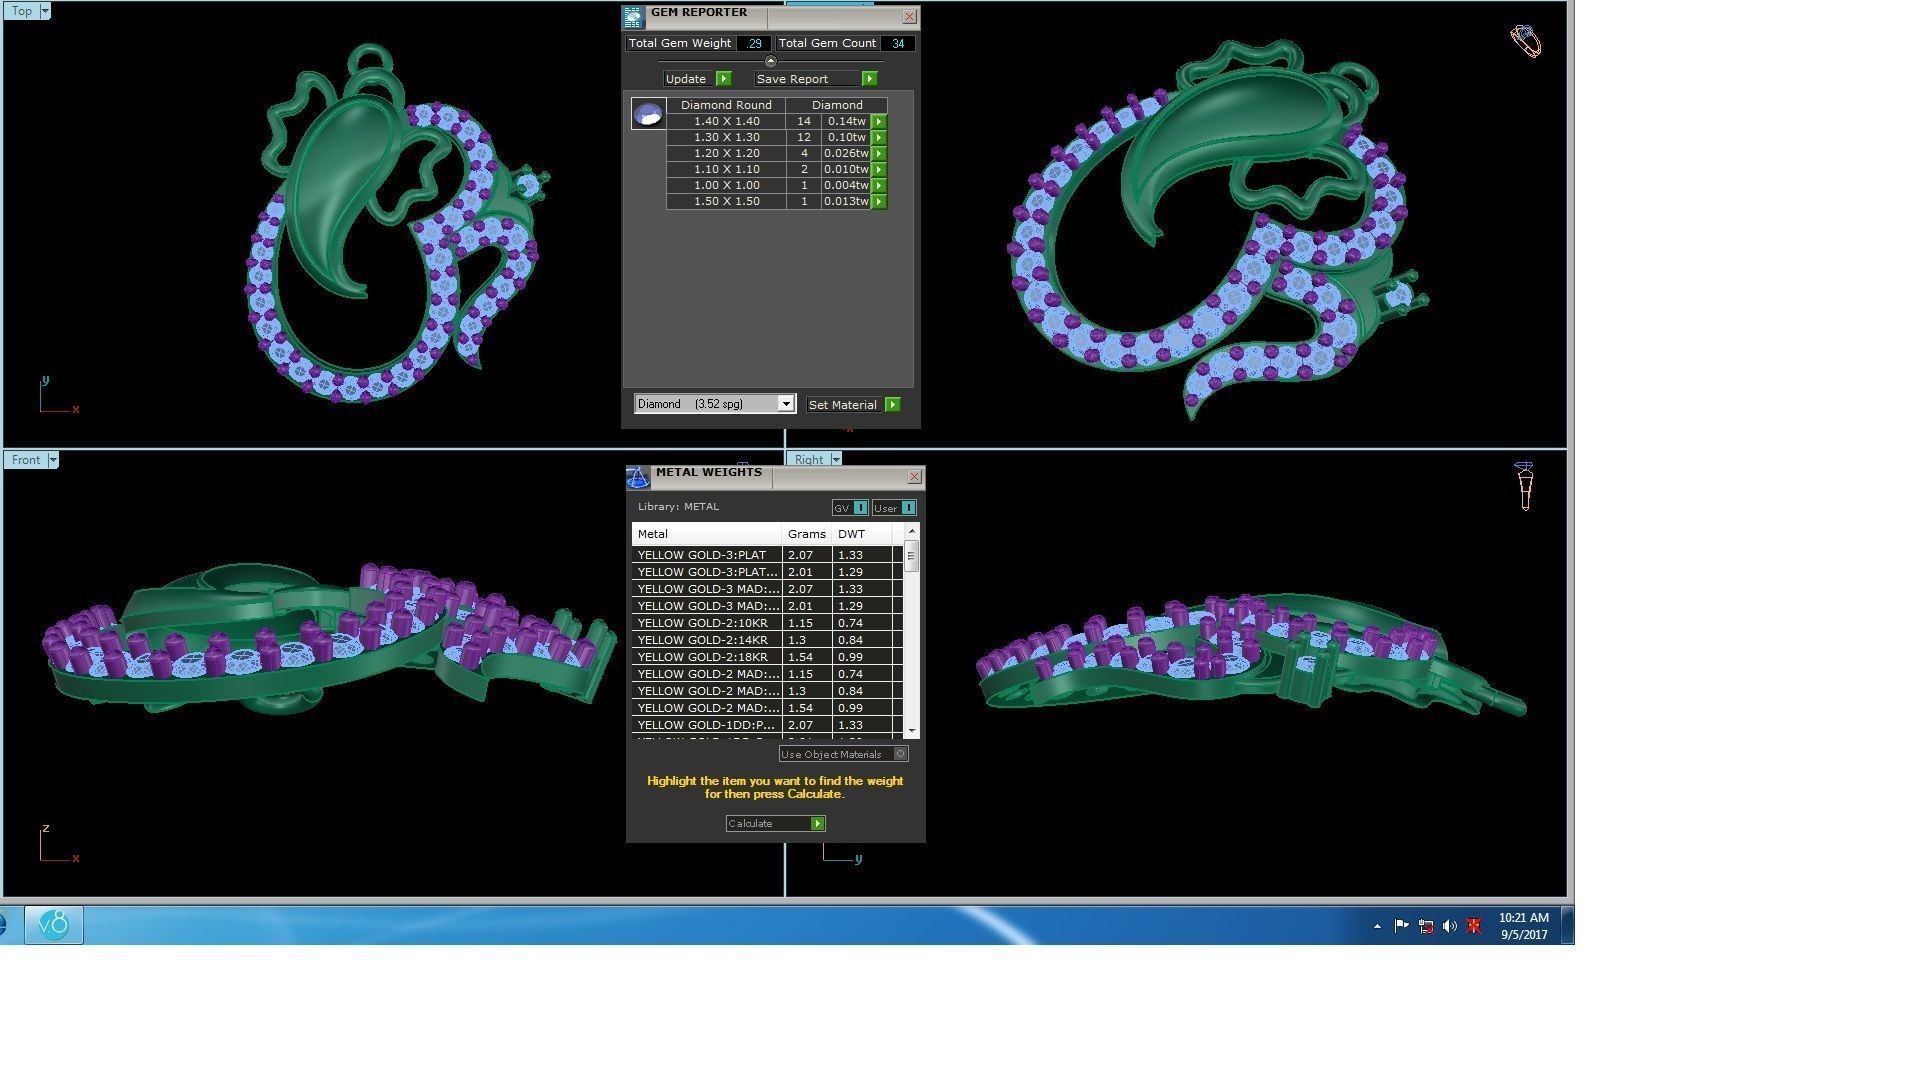Click the Diamond Round gem thumbnail
Screen dimensions: 1920x1080
coord(648,114)
